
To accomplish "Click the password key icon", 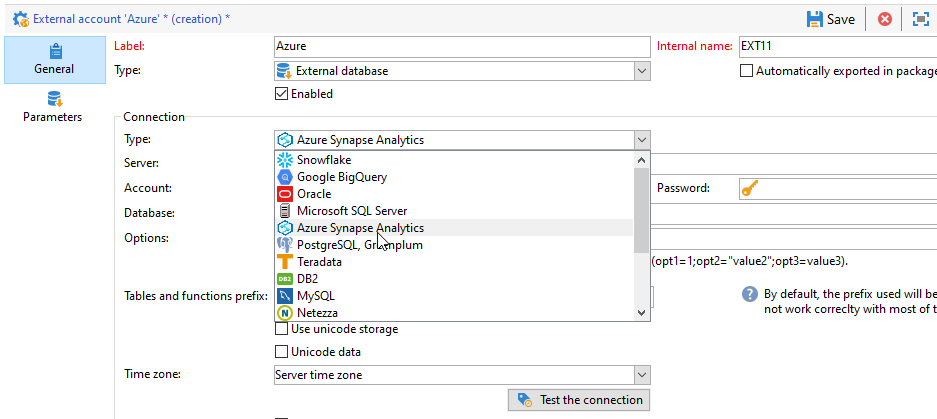I will (x=749, y=188).
